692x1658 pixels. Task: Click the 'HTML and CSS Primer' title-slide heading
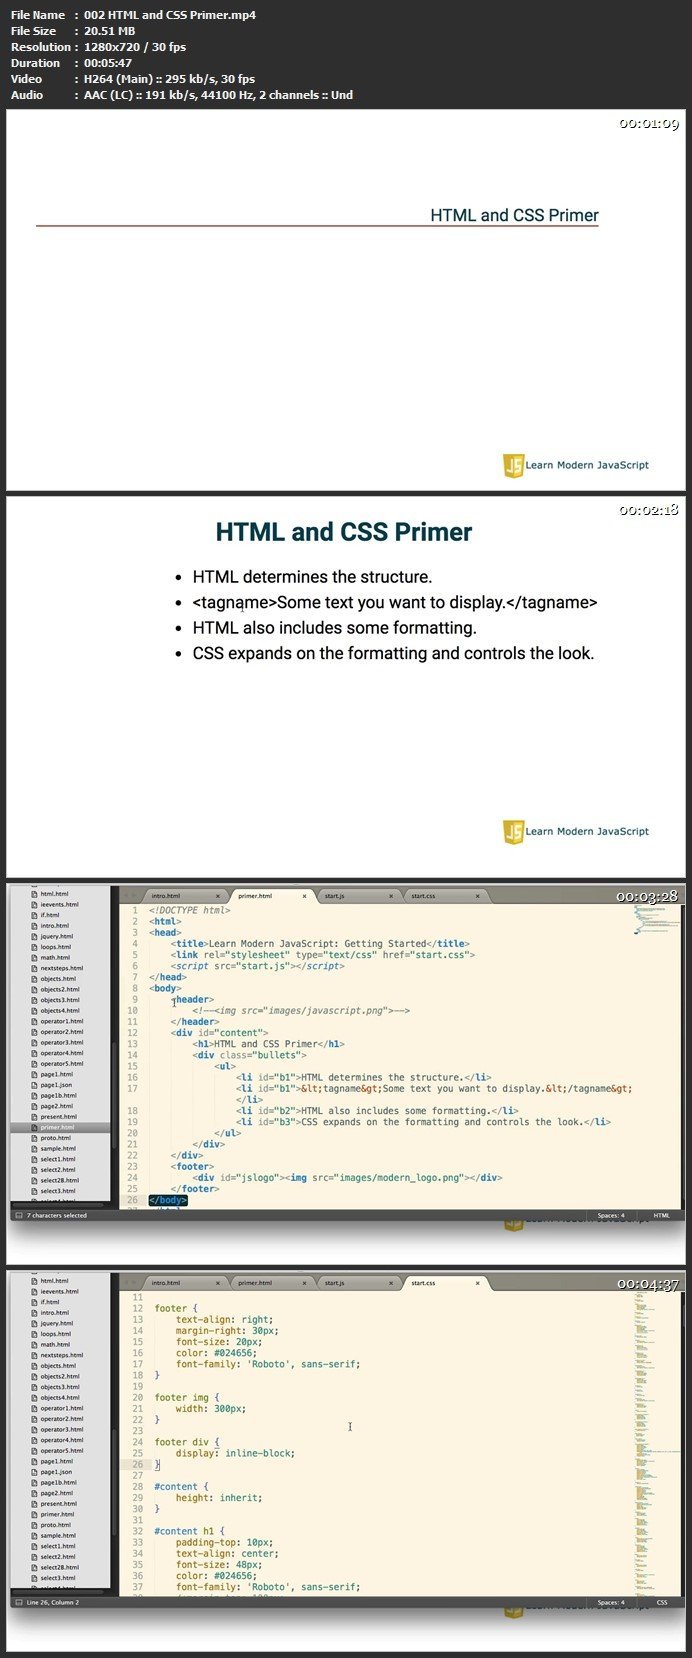pos(514,215)
